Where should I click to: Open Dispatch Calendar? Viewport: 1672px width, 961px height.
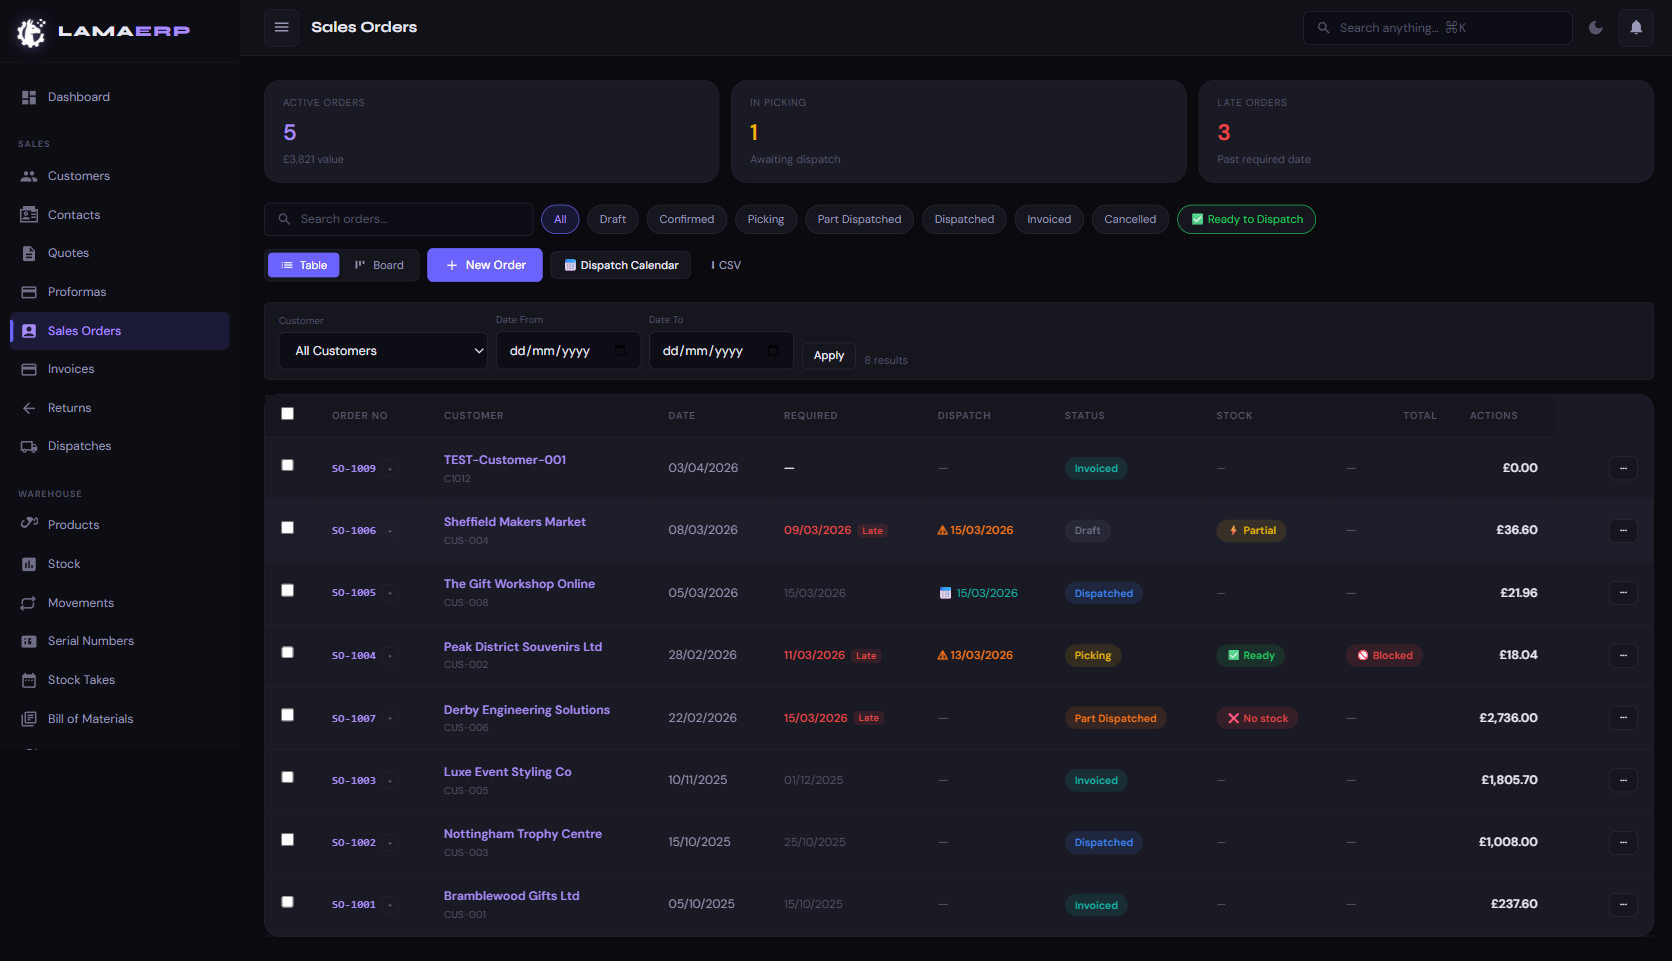(x=620, y=265)
